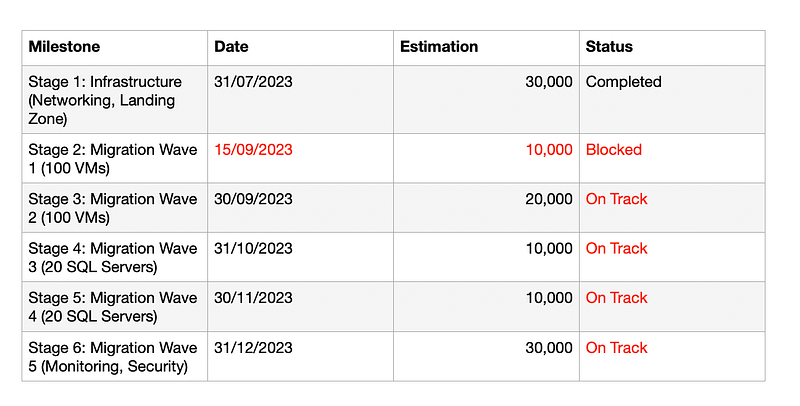Image resolution: width=800 pixels, height=406 pixels.
Task: Click the Stage 5: Migration Wave 4 cell
Action: click(113, 307)
